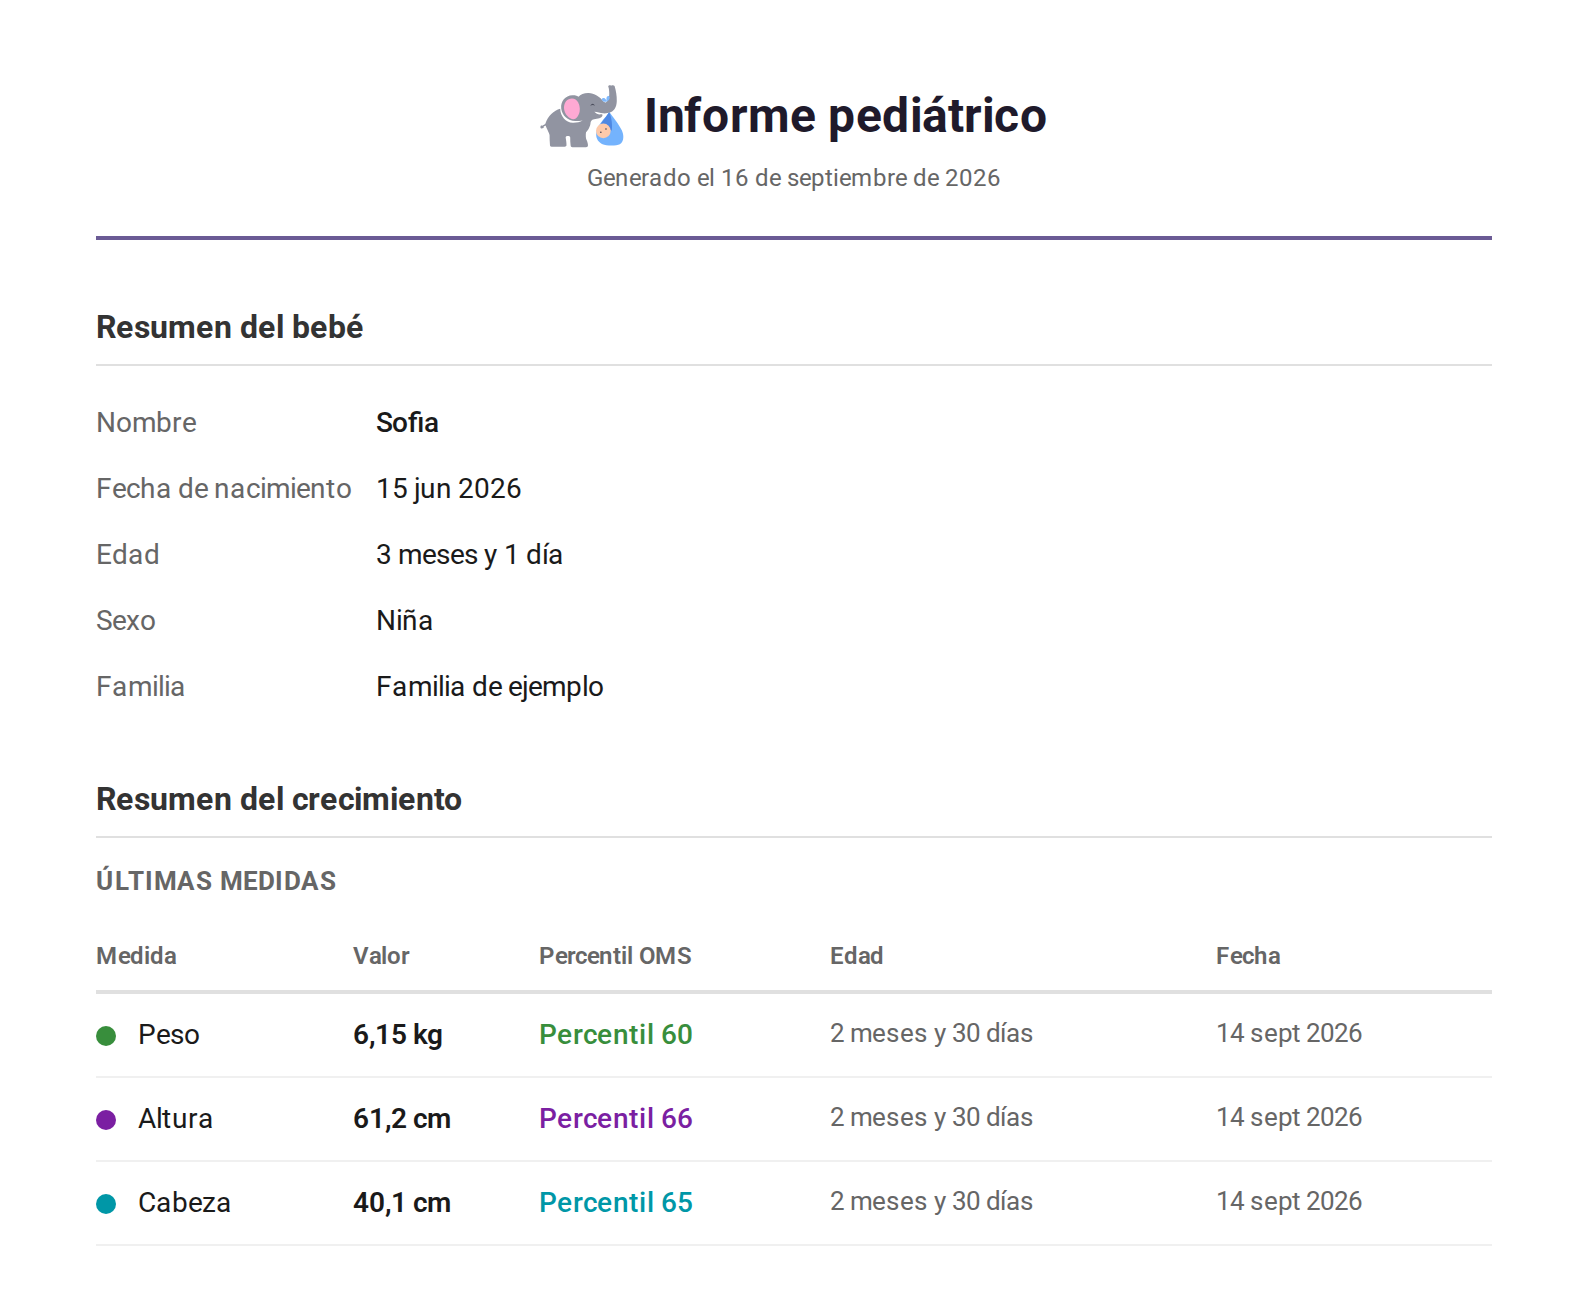This screenshot has height=1302, width=1588.
Task: Click the 'Fecha de nacimiento' label
Action: pos(223,488)
